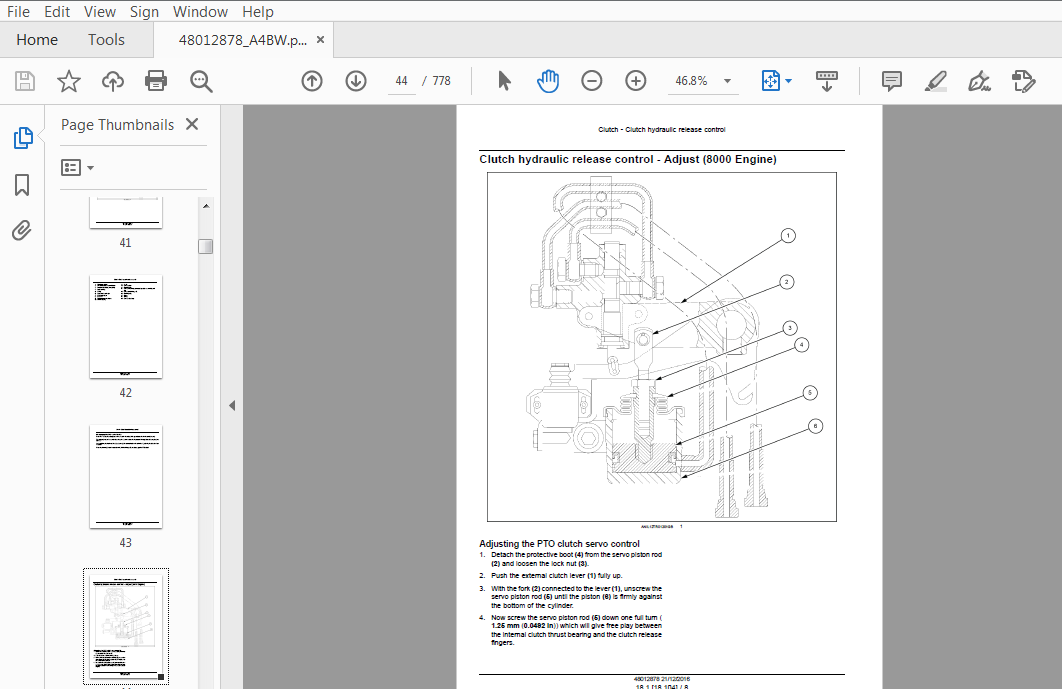
Task: Click the zoom percentage field 46.8%
Action: pyautogui.click(x=692, y=81)
